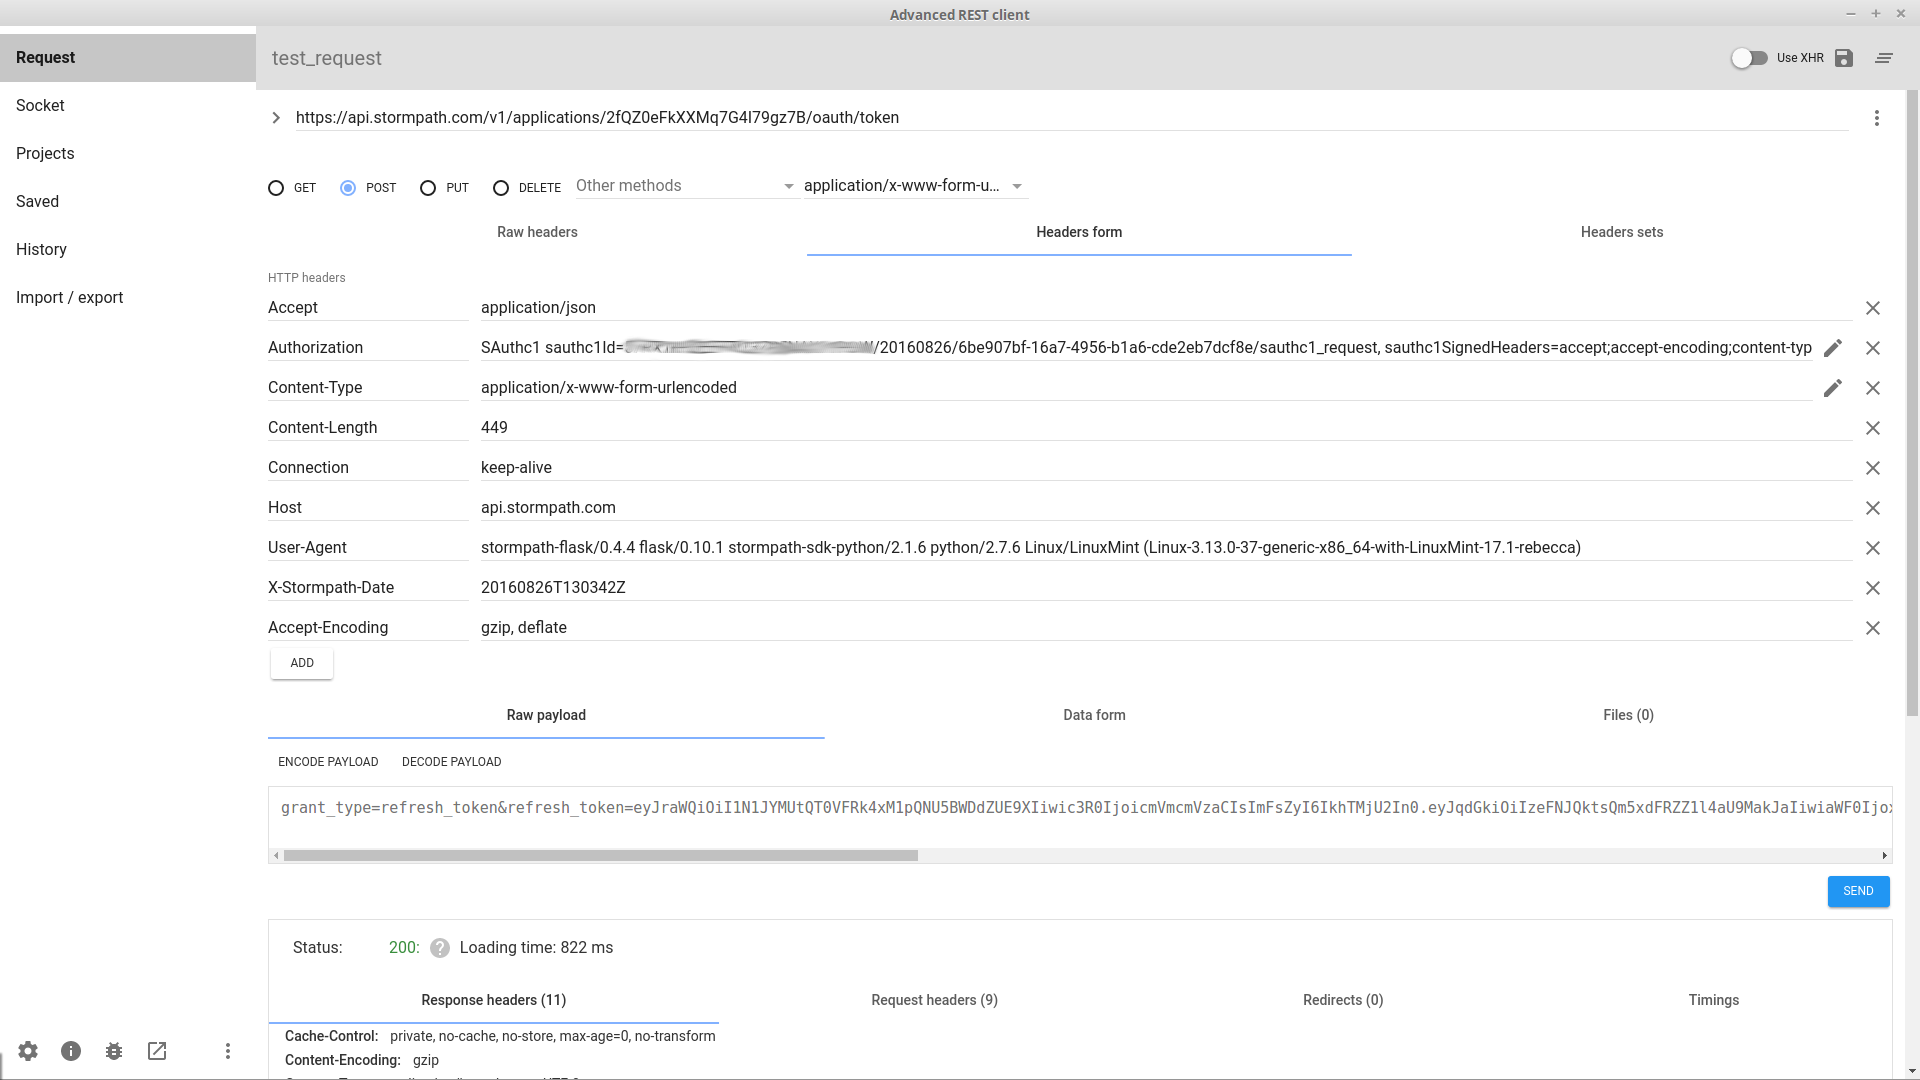1920x1080 pixels.
Task: Remove the Authorization header
Action: tap(1873, 348)
